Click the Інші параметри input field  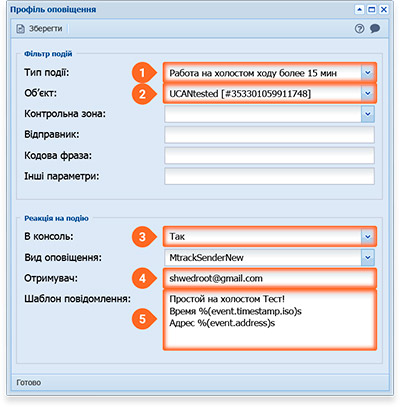(x=269, y=176)
